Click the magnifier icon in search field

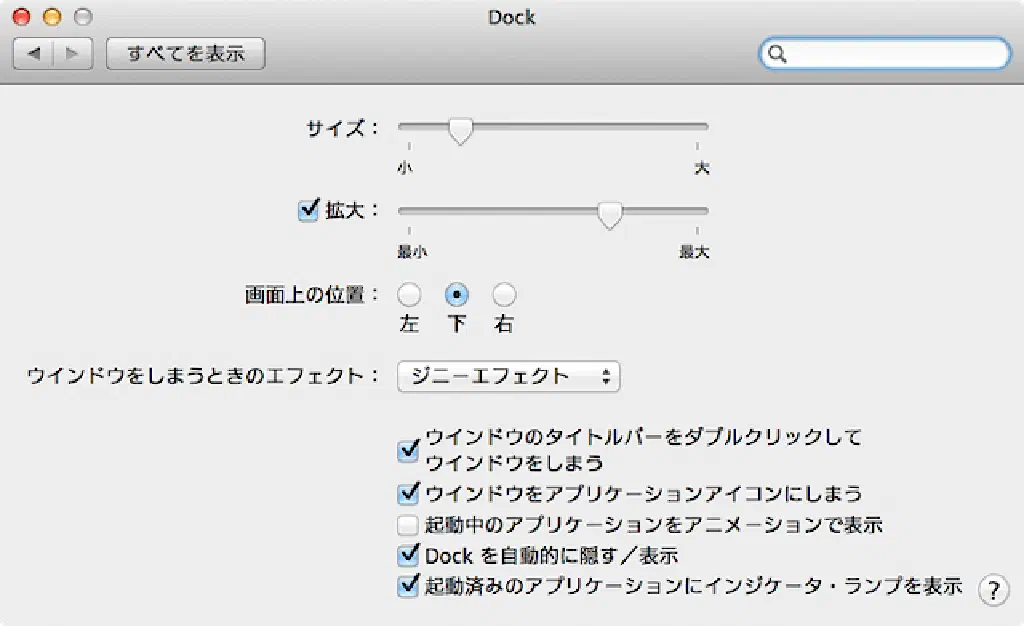(x=778, y=54)
